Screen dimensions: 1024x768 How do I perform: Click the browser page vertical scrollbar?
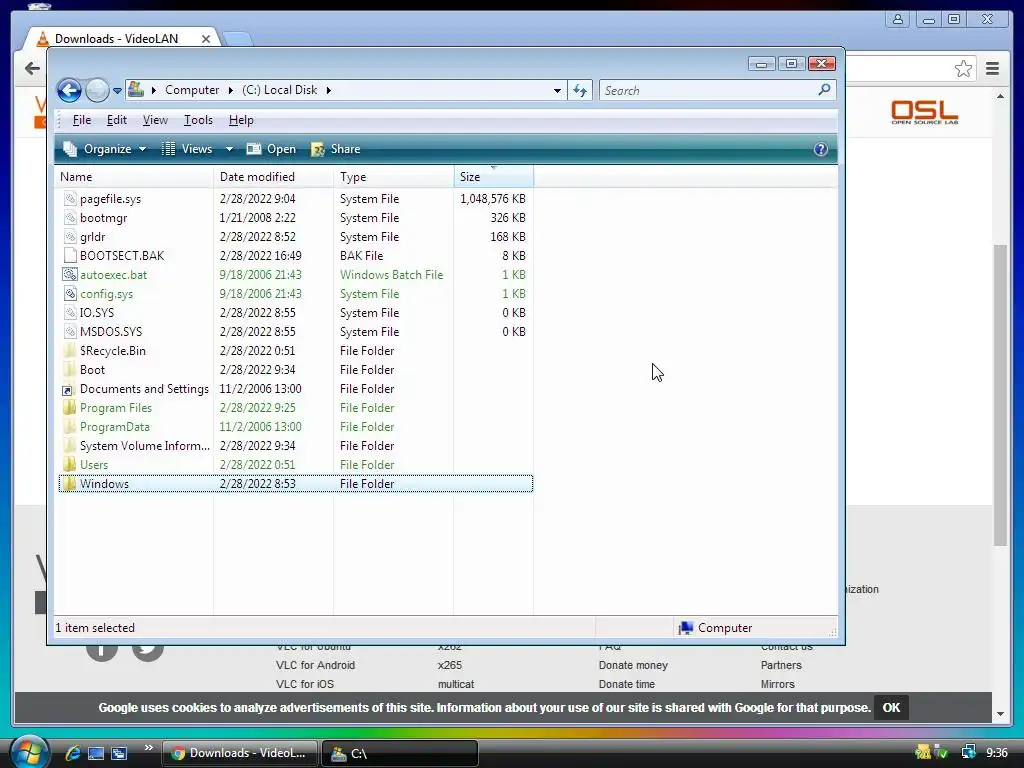(1000, 395)
